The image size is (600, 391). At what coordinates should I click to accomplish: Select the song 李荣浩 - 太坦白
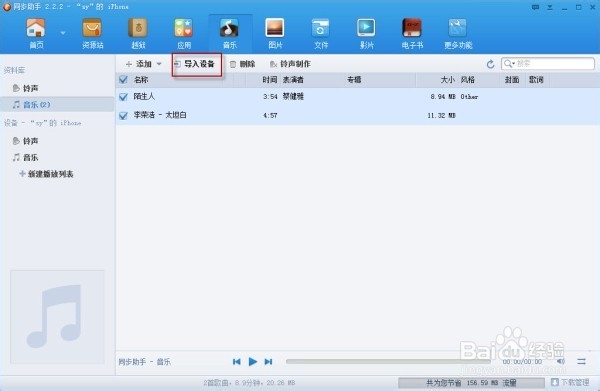coord(160,115)
